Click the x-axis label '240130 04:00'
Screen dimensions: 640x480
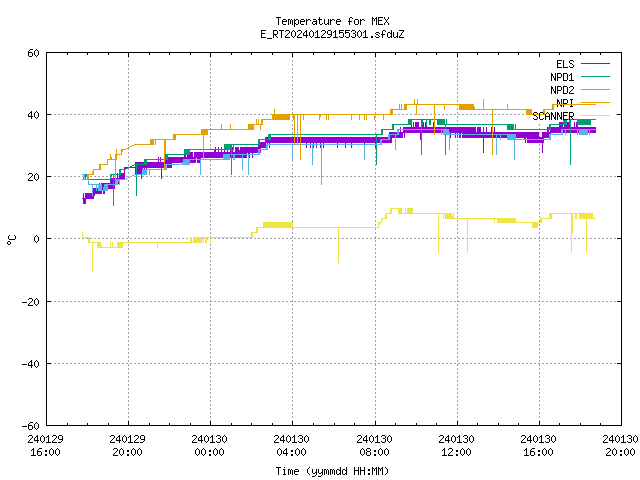[x=291, y=446]
